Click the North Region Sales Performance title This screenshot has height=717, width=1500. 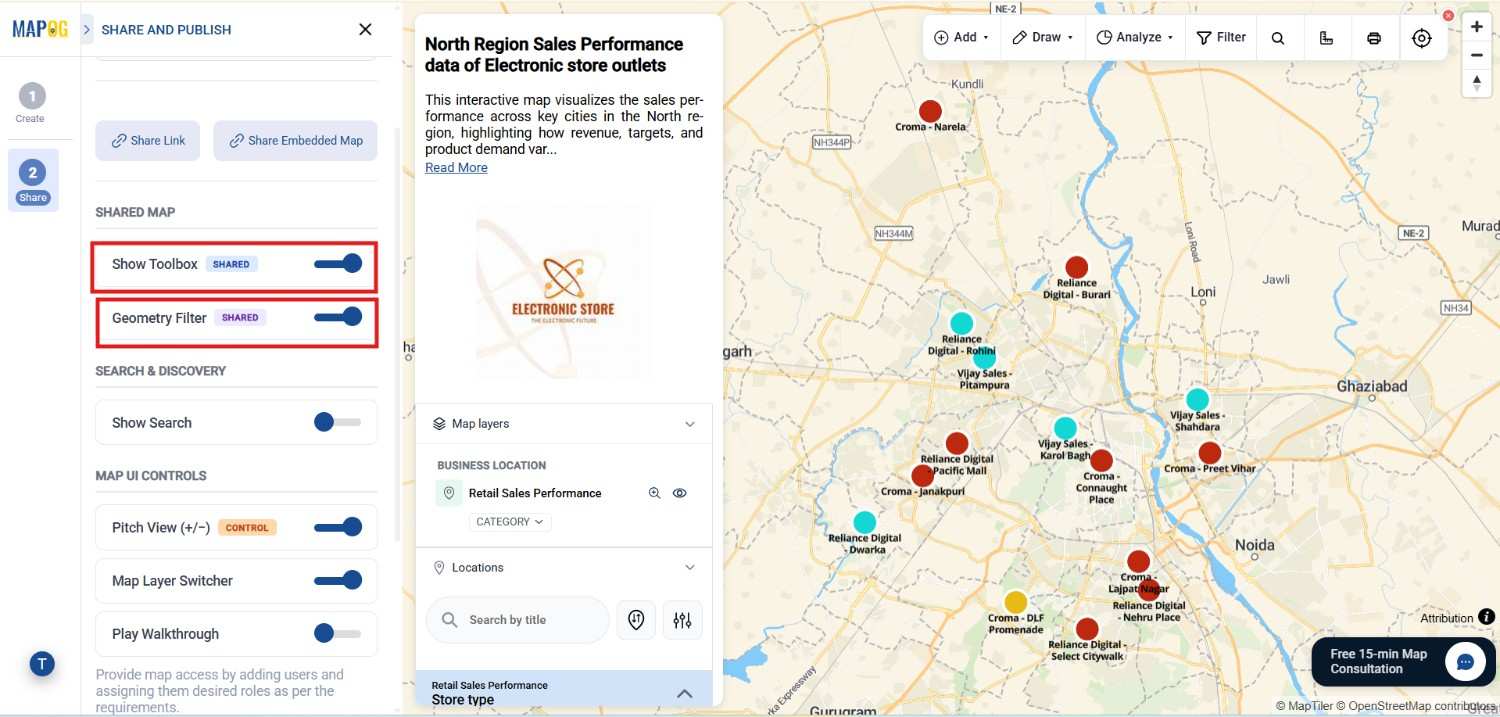coord(554,55)
